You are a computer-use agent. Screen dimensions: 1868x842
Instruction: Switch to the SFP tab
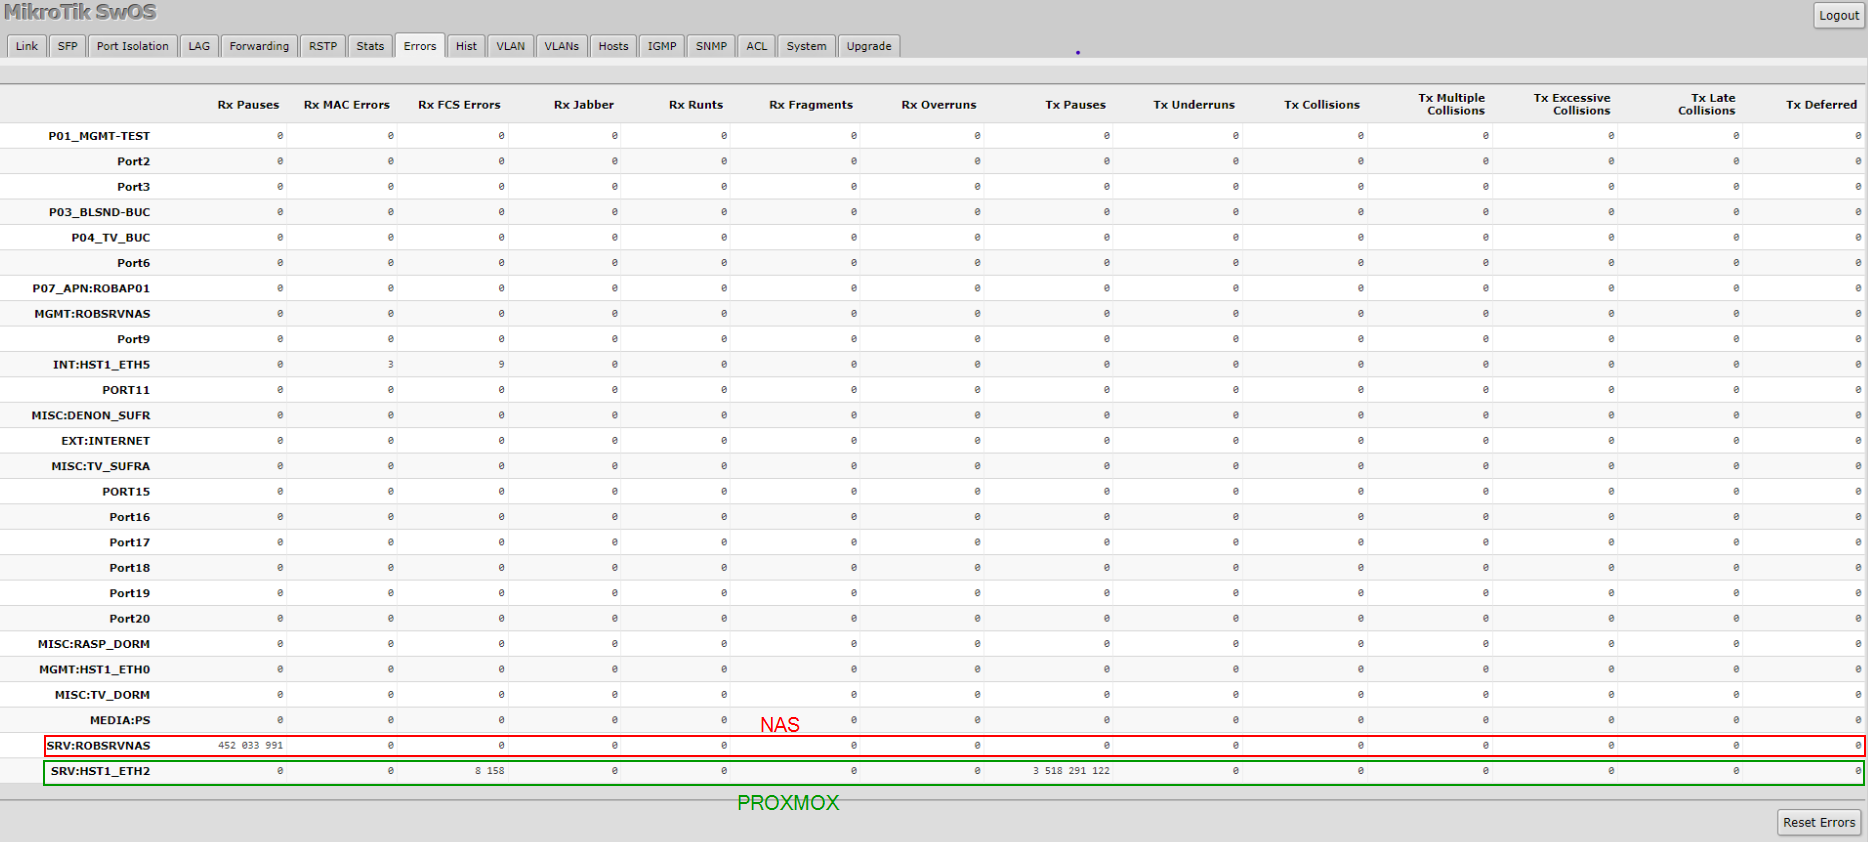[x=67, y=46]
